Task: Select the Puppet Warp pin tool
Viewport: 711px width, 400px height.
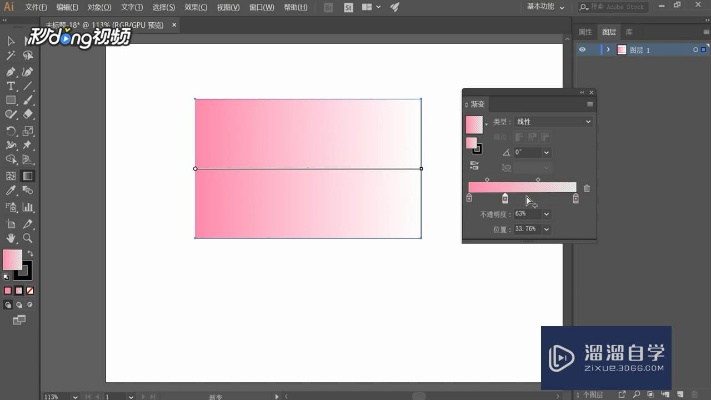Action: pyautogui.click(x=28, y=145)
